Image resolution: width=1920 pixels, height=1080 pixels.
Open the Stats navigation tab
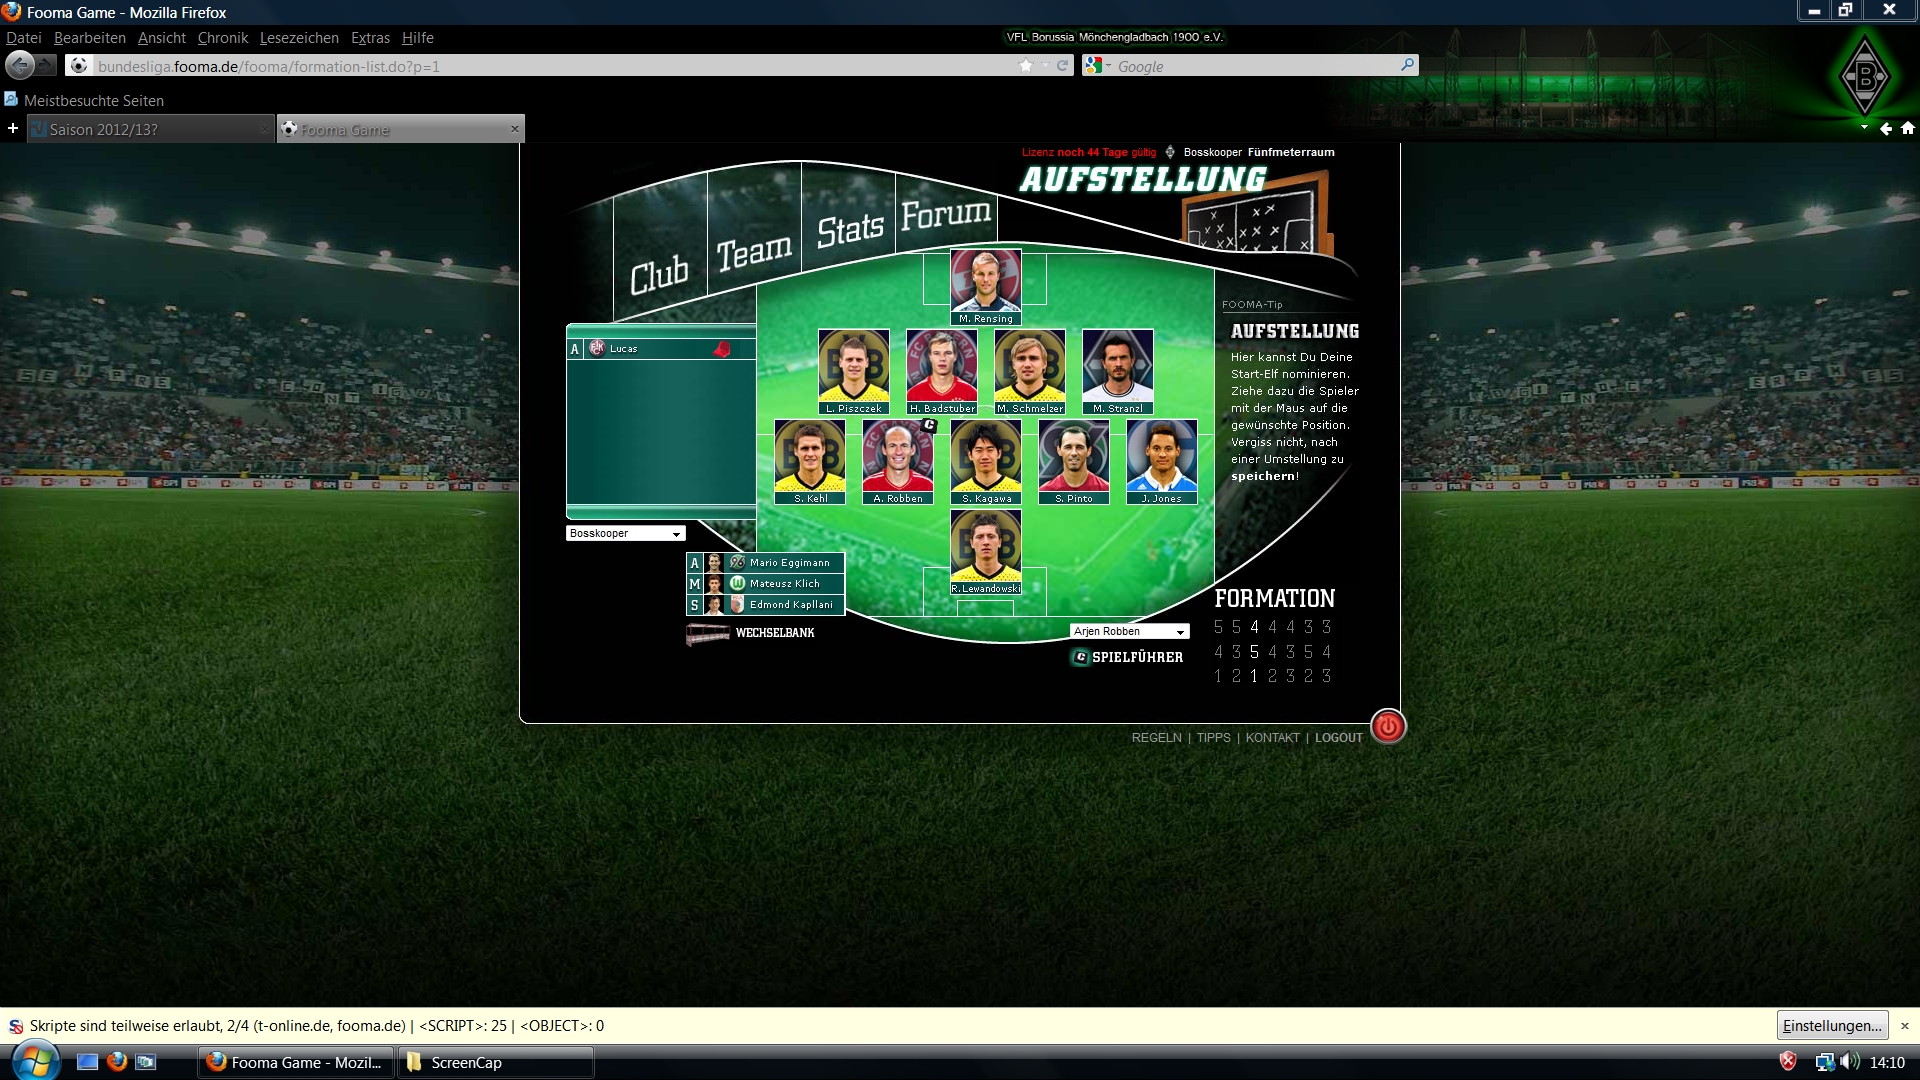point(849,230)
